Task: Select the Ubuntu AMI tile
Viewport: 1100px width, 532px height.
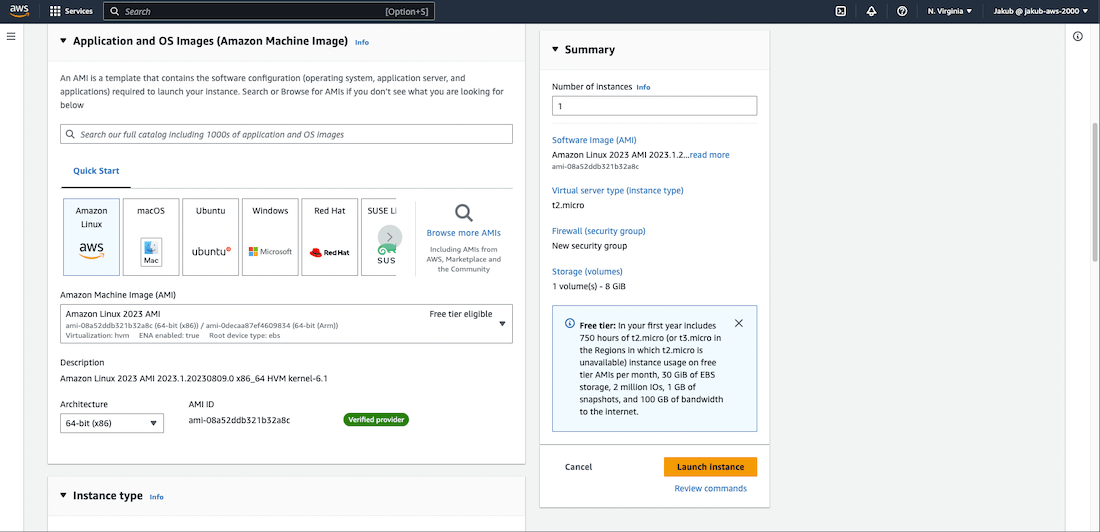Action: pos(211,236)
